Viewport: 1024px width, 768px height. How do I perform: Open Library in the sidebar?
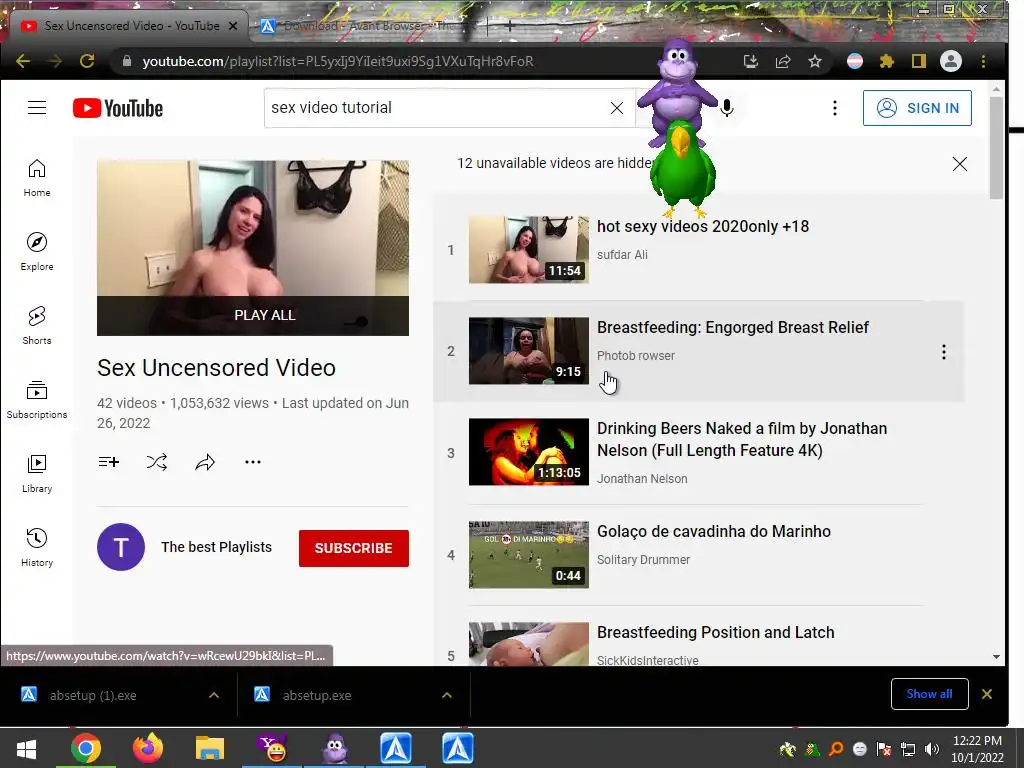click(37, 473)
